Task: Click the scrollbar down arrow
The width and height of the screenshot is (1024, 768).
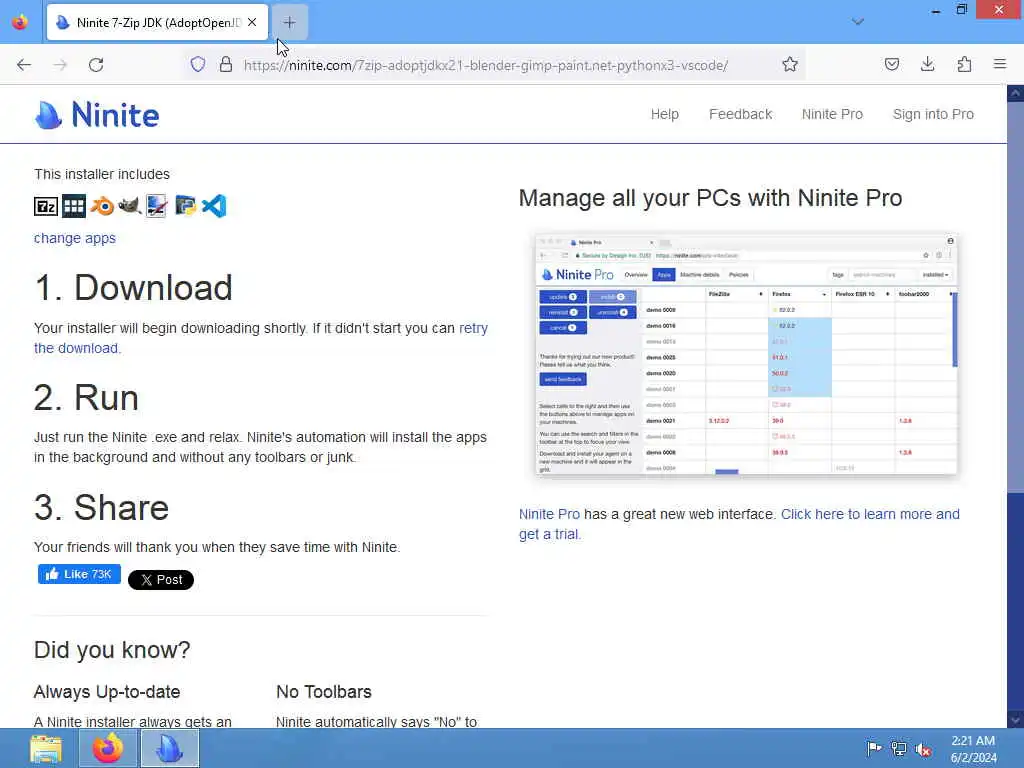Action: 1015,720
